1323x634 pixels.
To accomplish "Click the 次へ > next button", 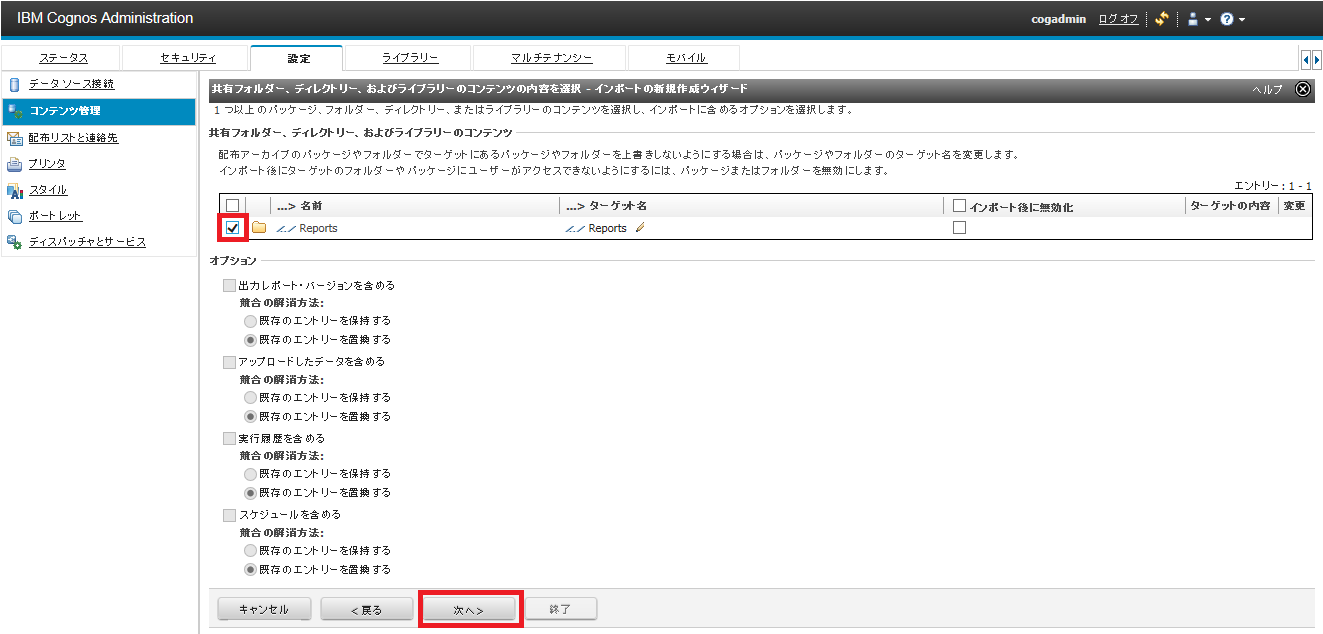I will click(x=469, y=609).
